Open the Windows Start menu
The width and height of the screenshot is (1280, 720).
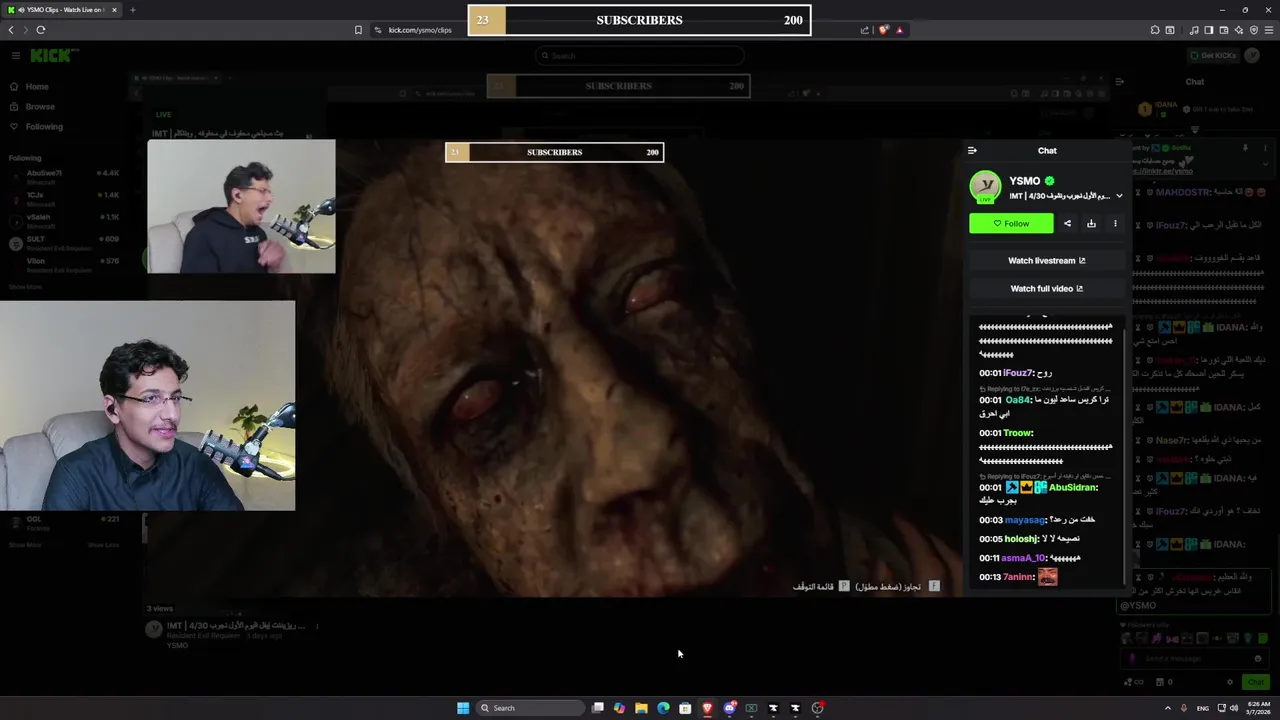point(463,708)
